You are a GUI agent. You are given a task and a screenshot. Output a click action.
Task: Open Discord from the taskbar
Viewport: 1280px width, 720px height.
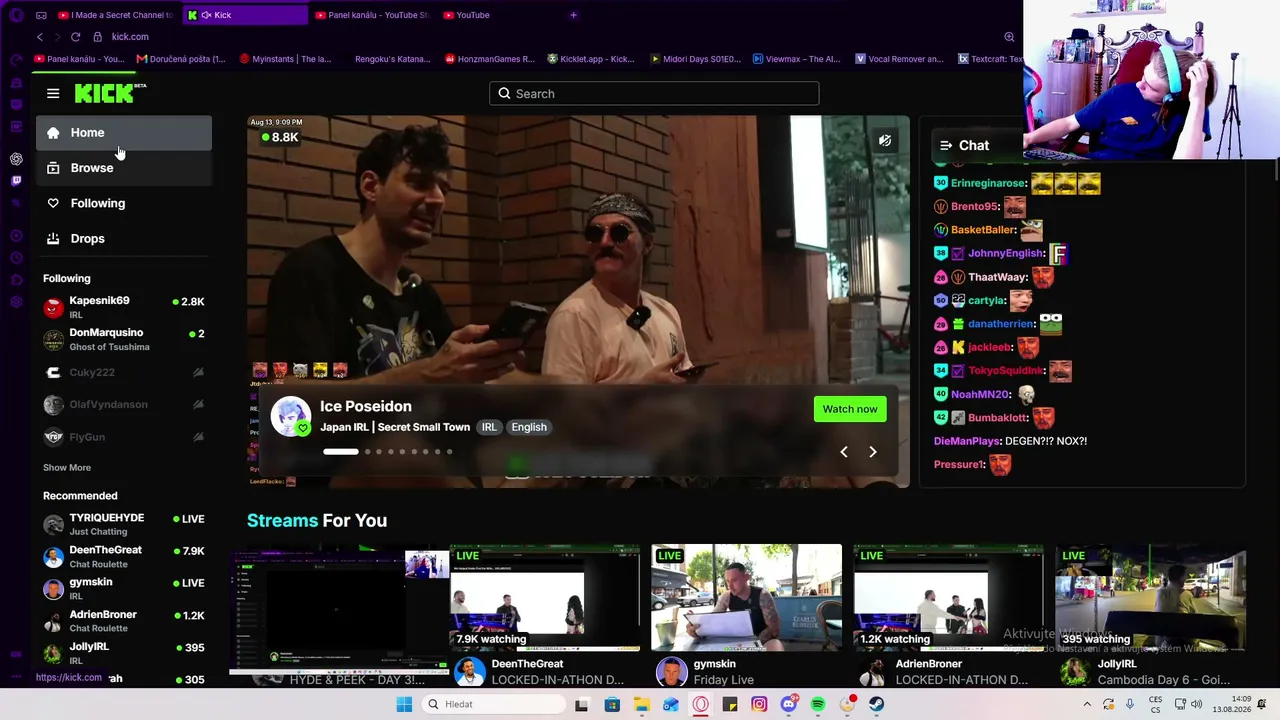point(789,705)
